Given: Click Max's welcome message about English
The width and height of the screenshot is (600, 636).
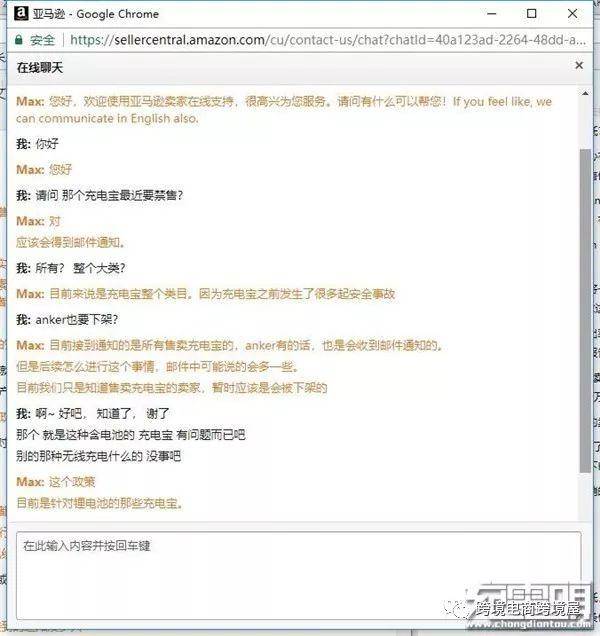Looking at the screenshot, I should (x=284, y=110).
